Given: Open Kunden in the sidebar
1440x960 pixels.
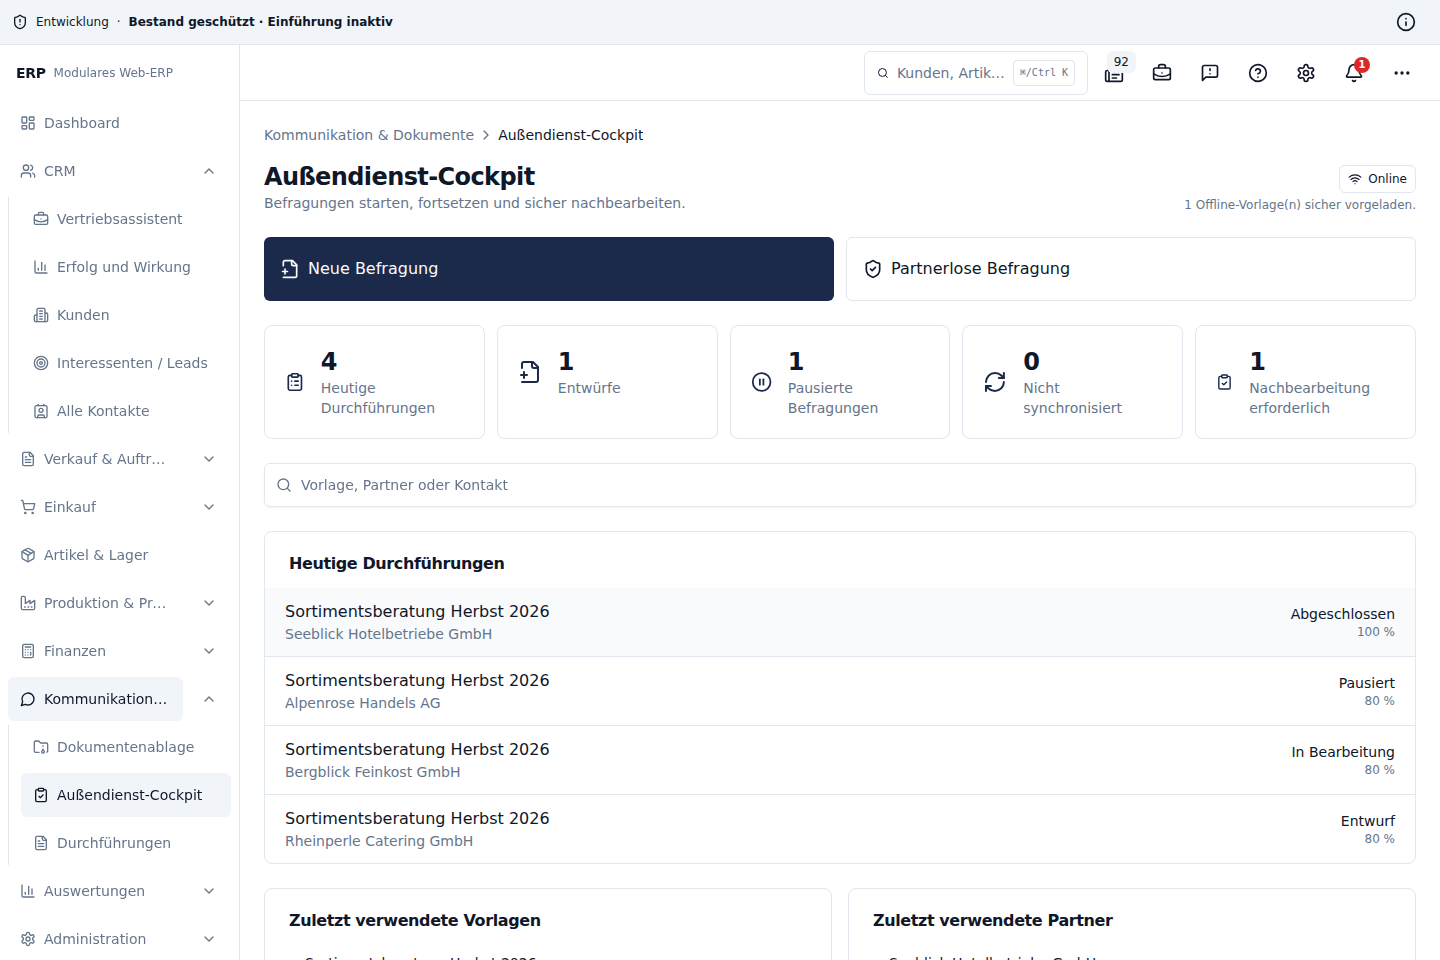Looking at the screenshot, I should [x=126, y=315].
